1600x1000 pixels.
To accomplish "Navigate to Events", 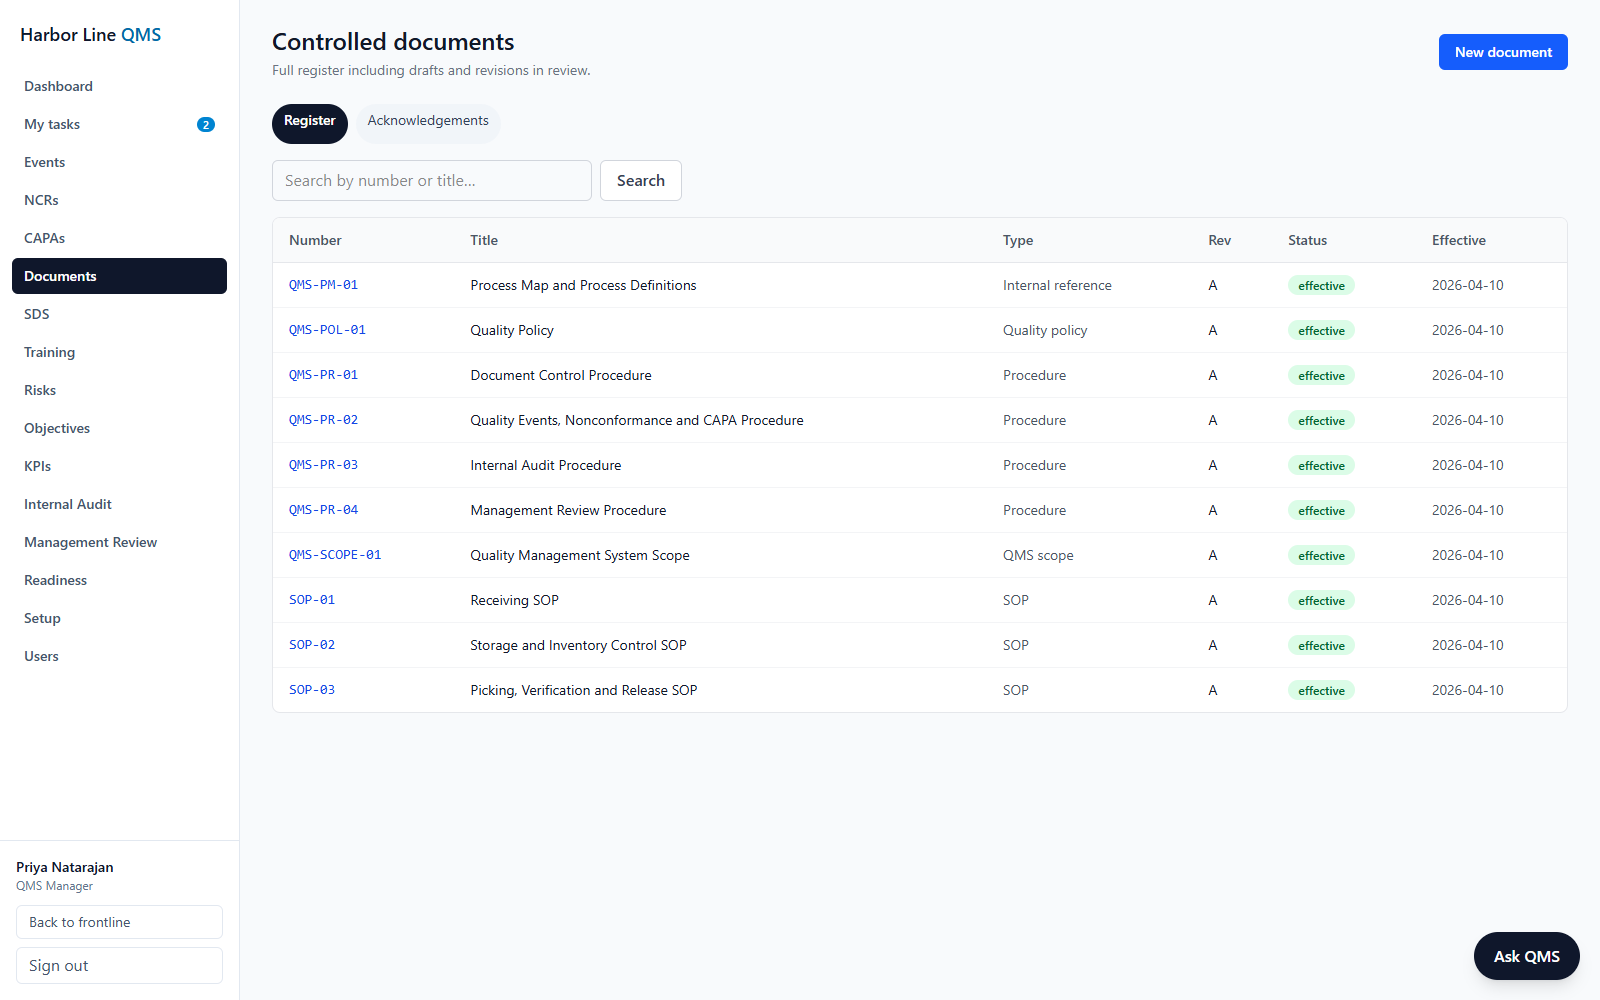I will pos(119,162).
